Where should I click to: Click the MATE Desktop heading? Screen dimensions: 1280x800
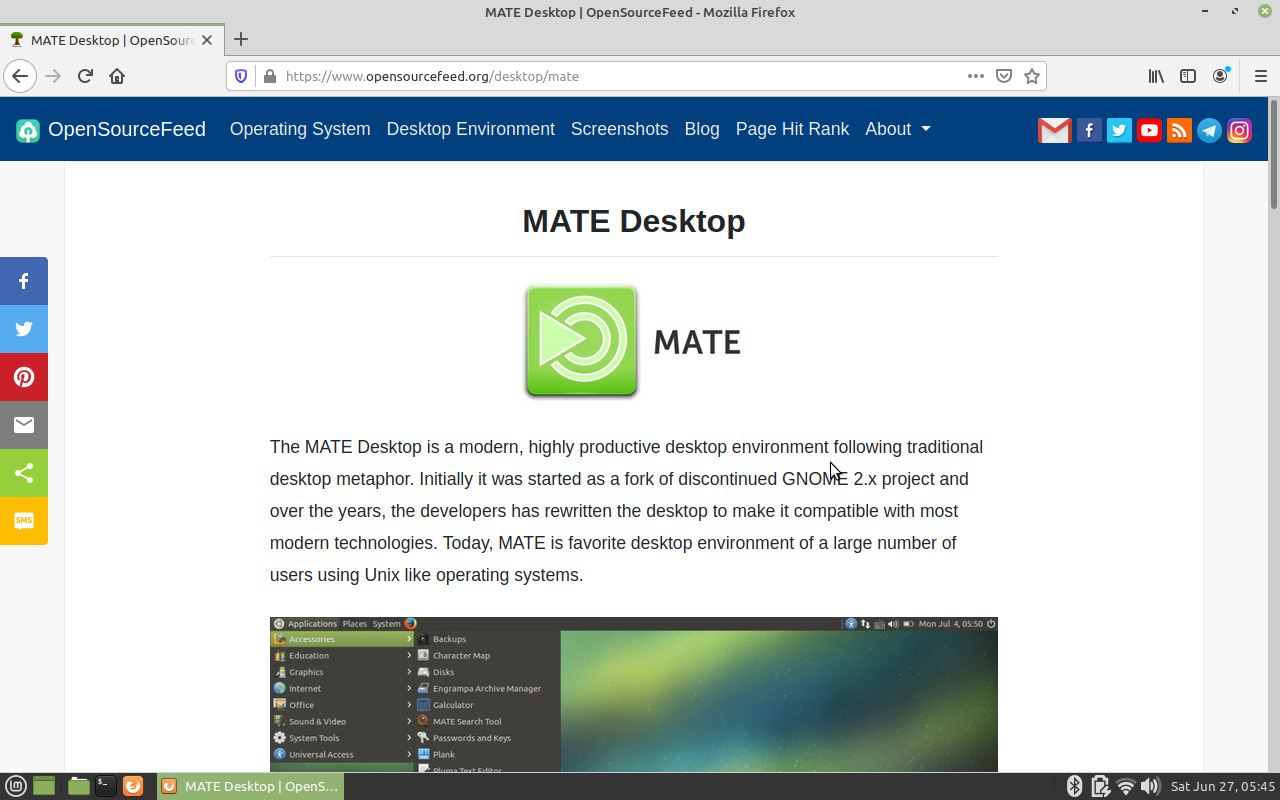(634, 221)
